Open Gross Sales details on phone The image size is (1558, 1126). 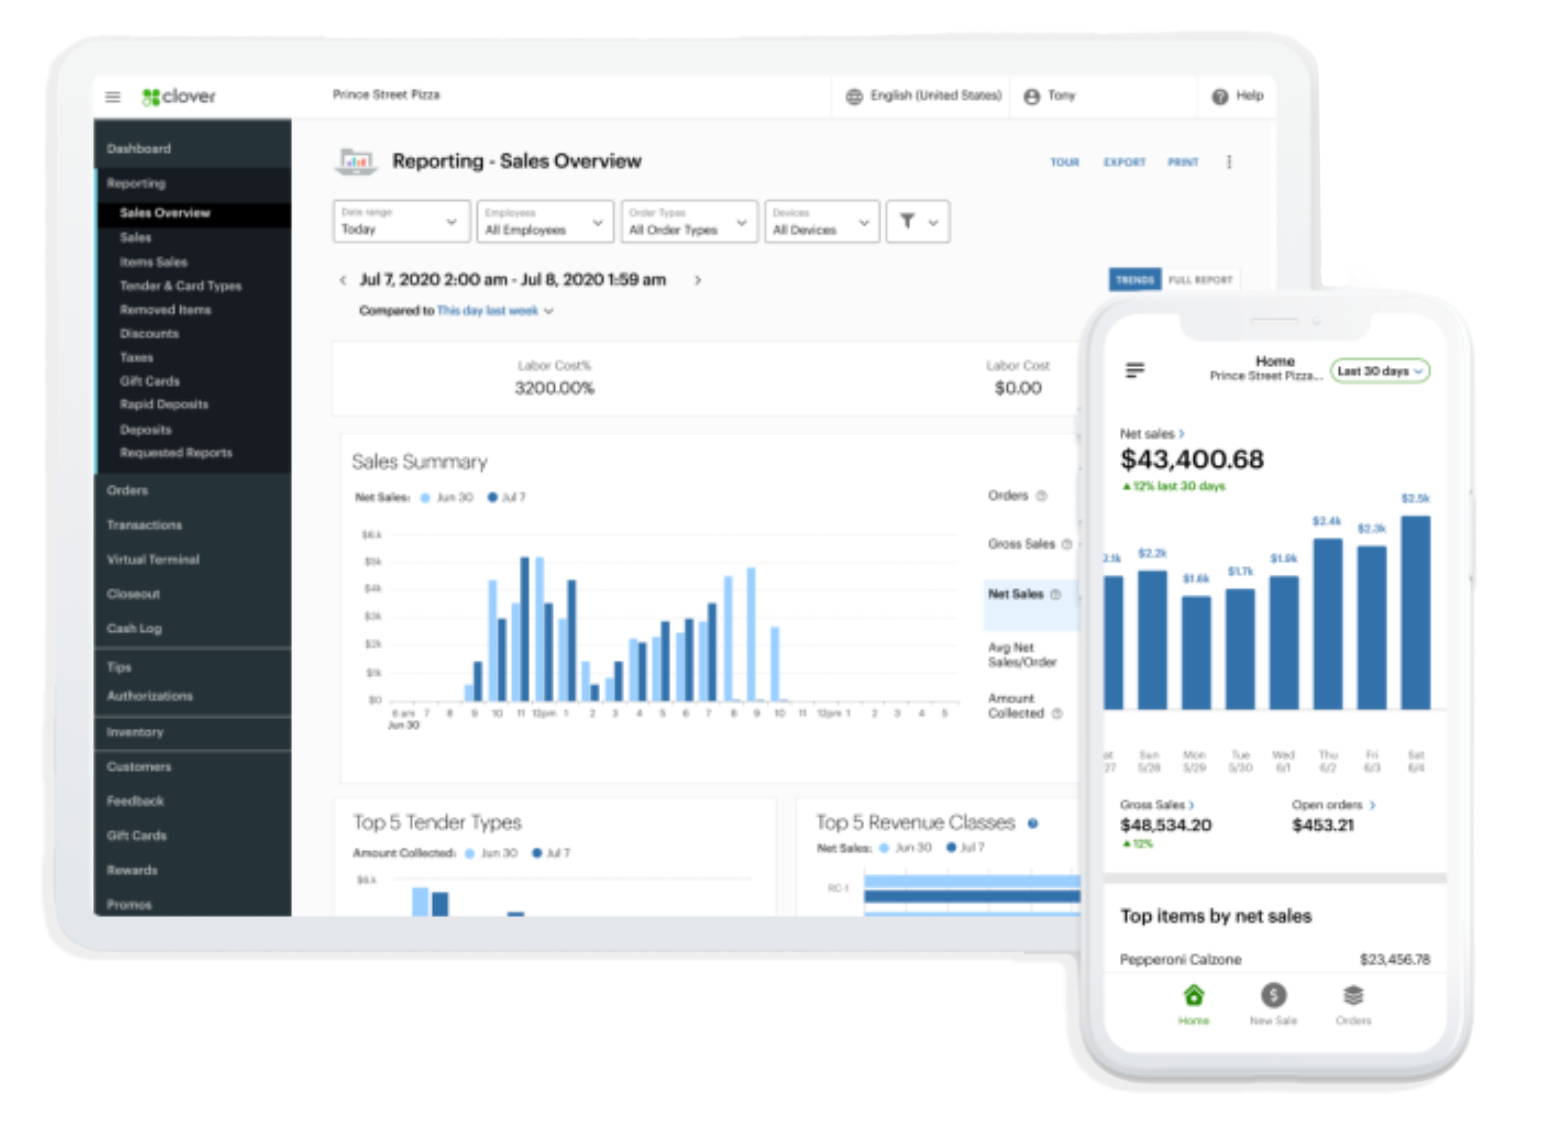click(x=1157, y=806)
